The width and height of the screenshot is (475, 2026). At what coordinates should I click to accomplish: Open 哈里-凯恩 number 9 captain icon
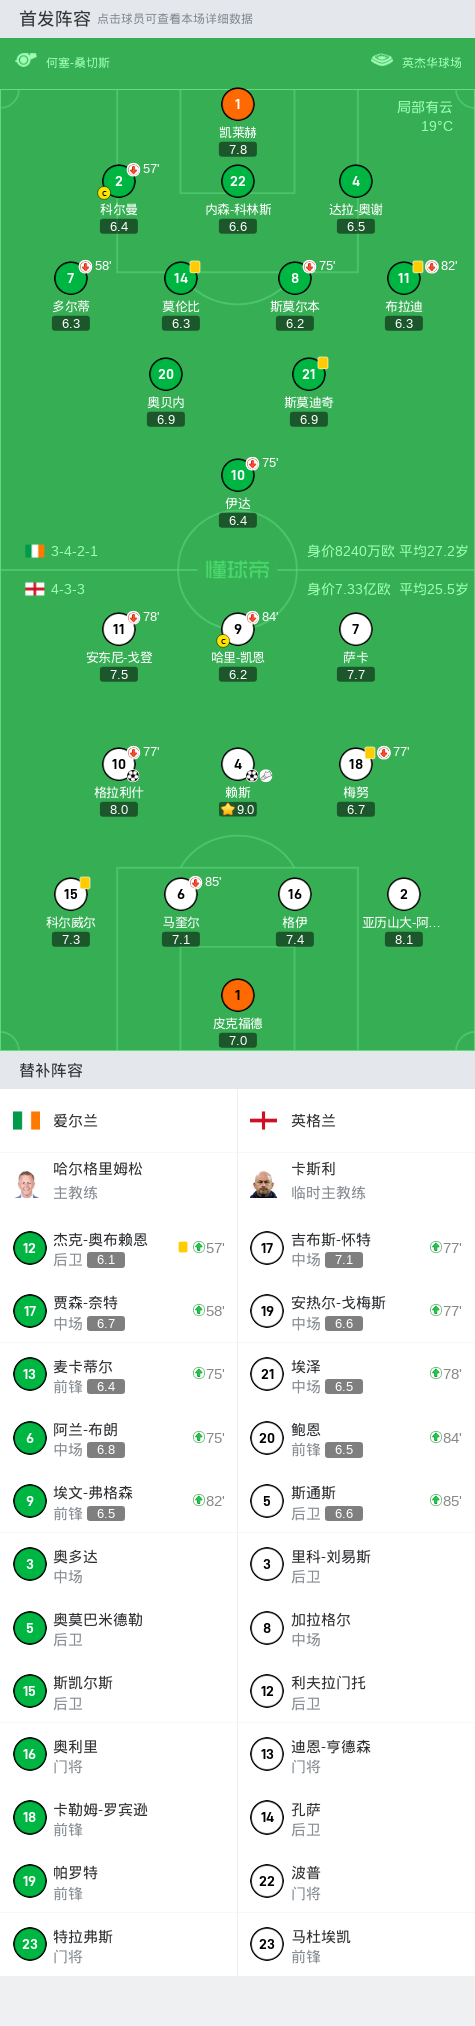(x=238, y=629)
